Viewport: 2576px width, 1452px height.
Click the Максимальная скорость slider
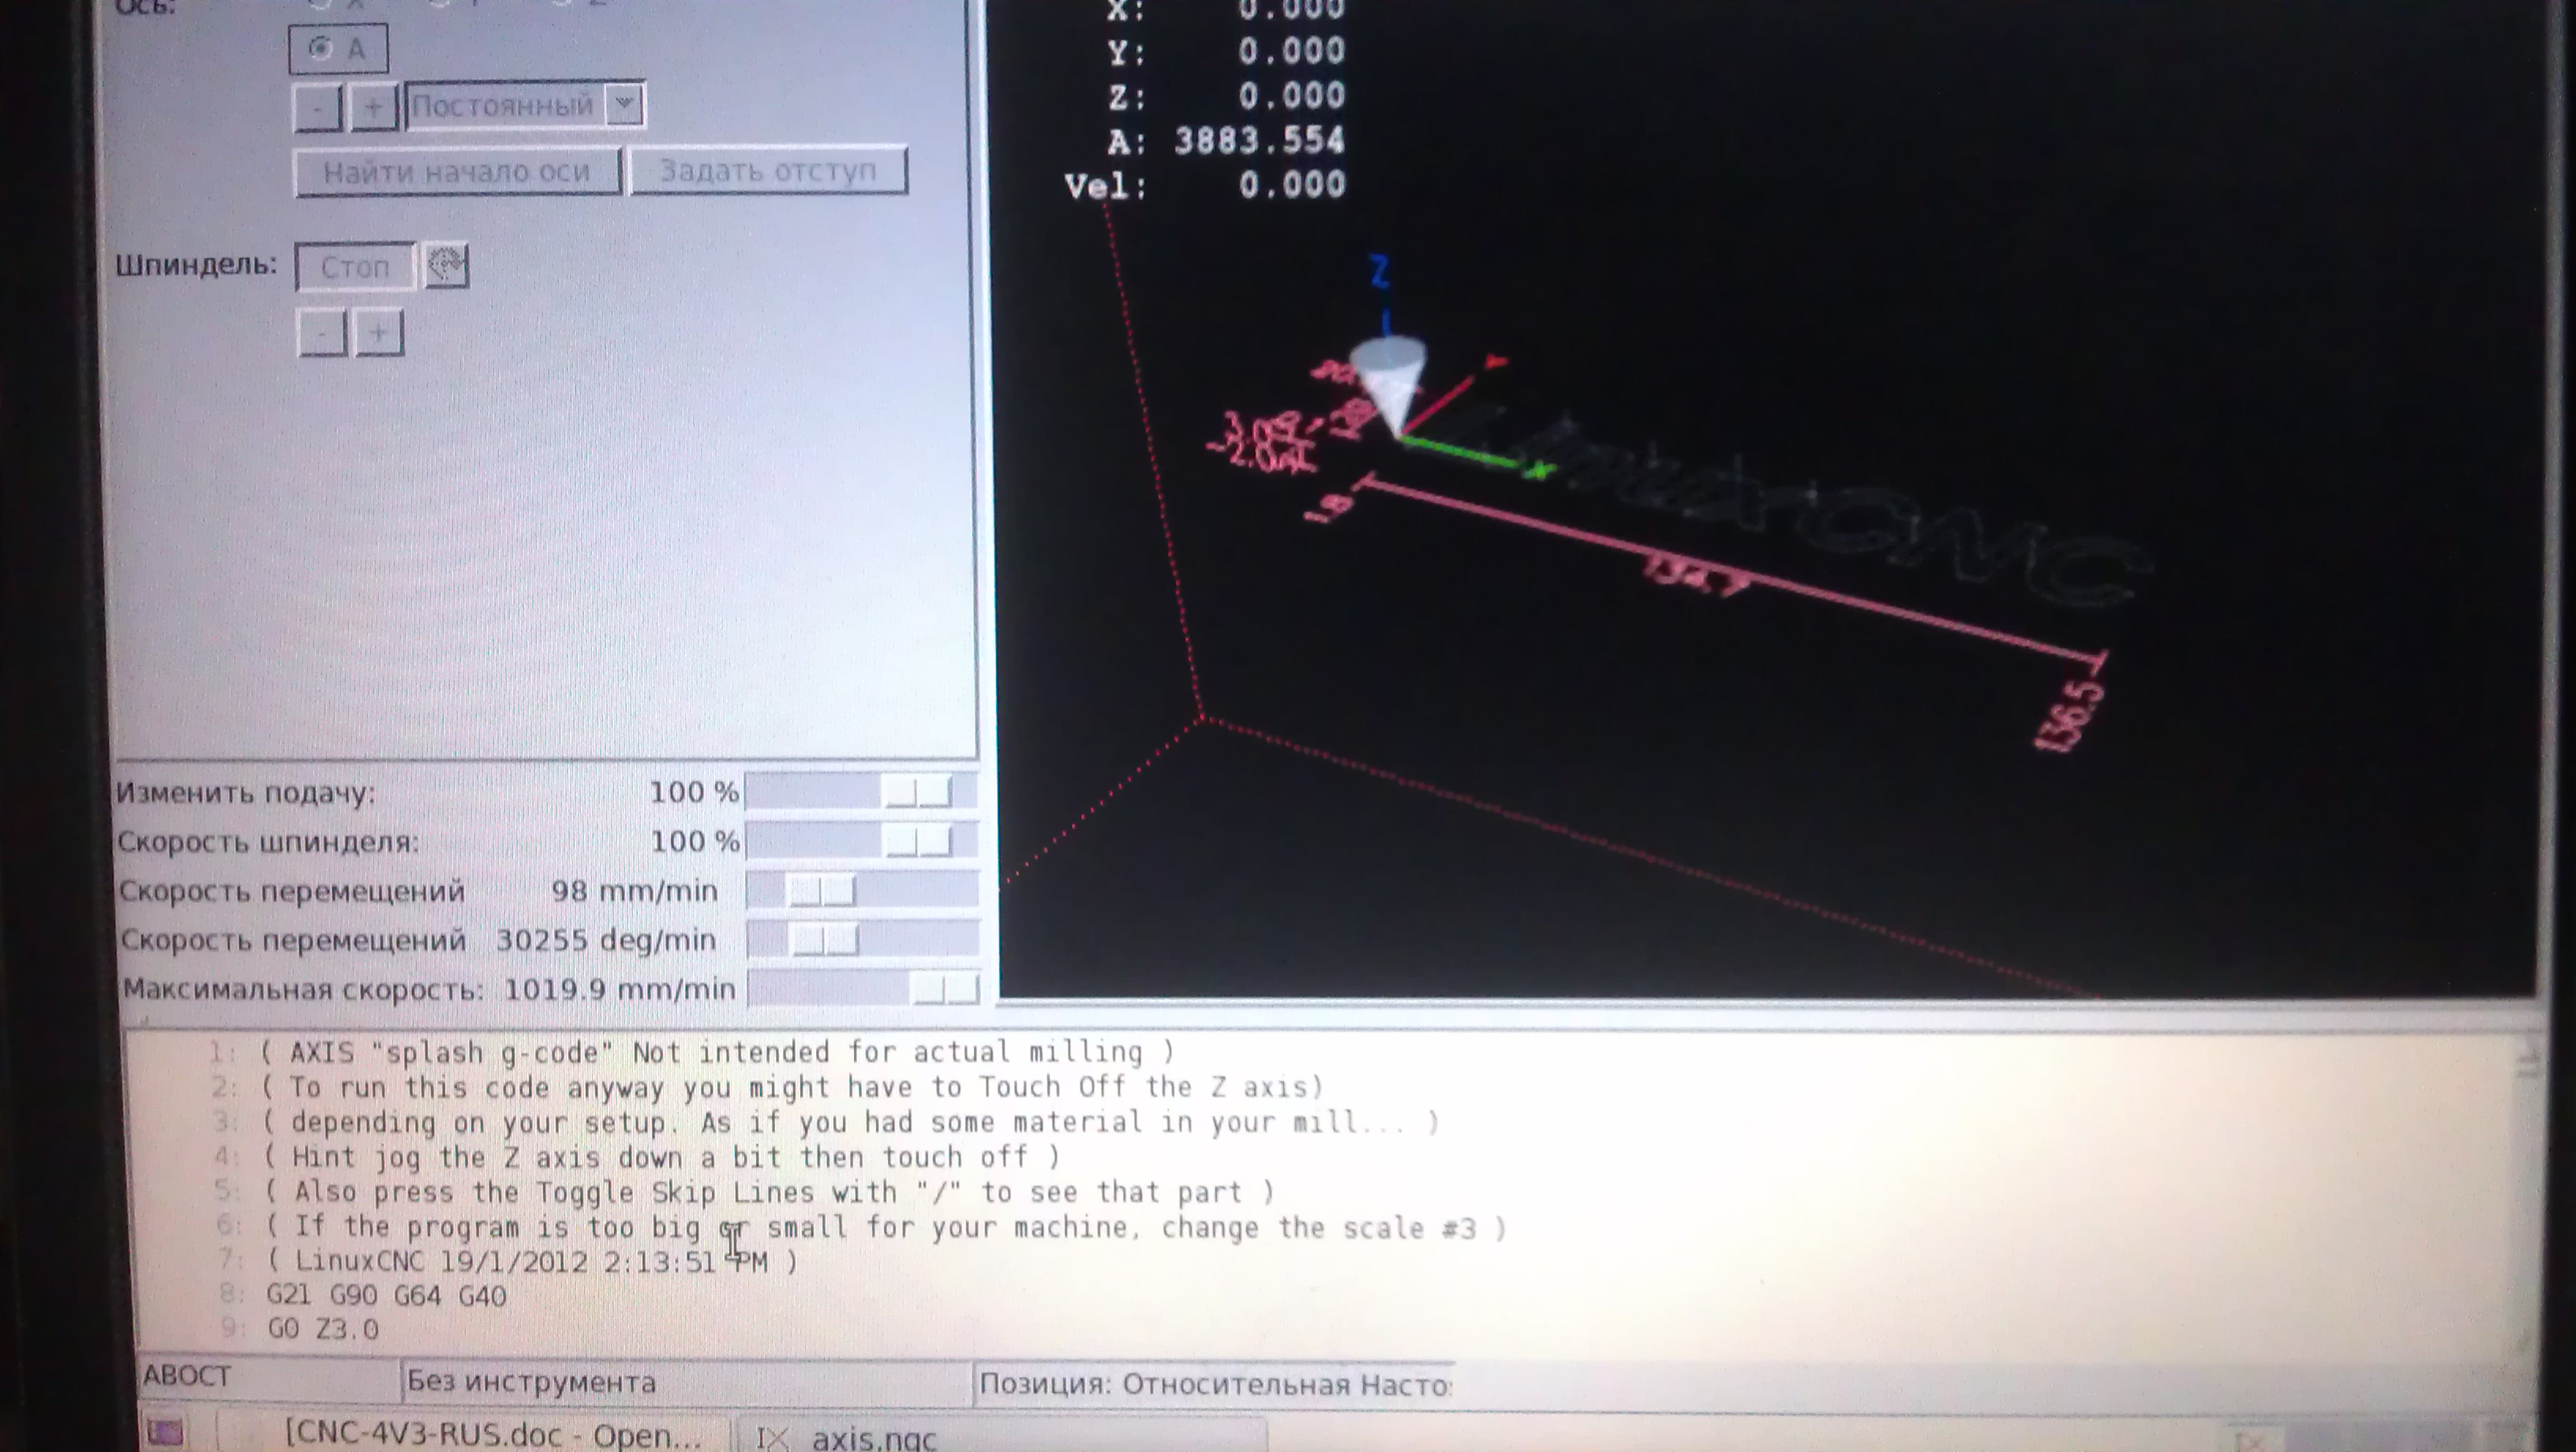[x=944, y=989]
